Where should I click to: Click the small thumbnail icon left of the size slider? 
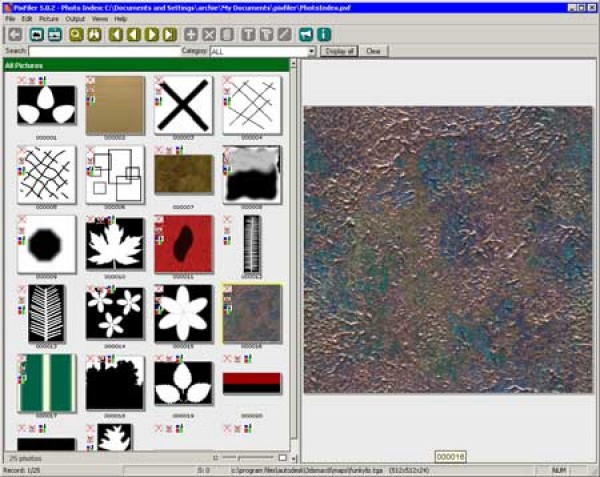[x=215, y=458]
